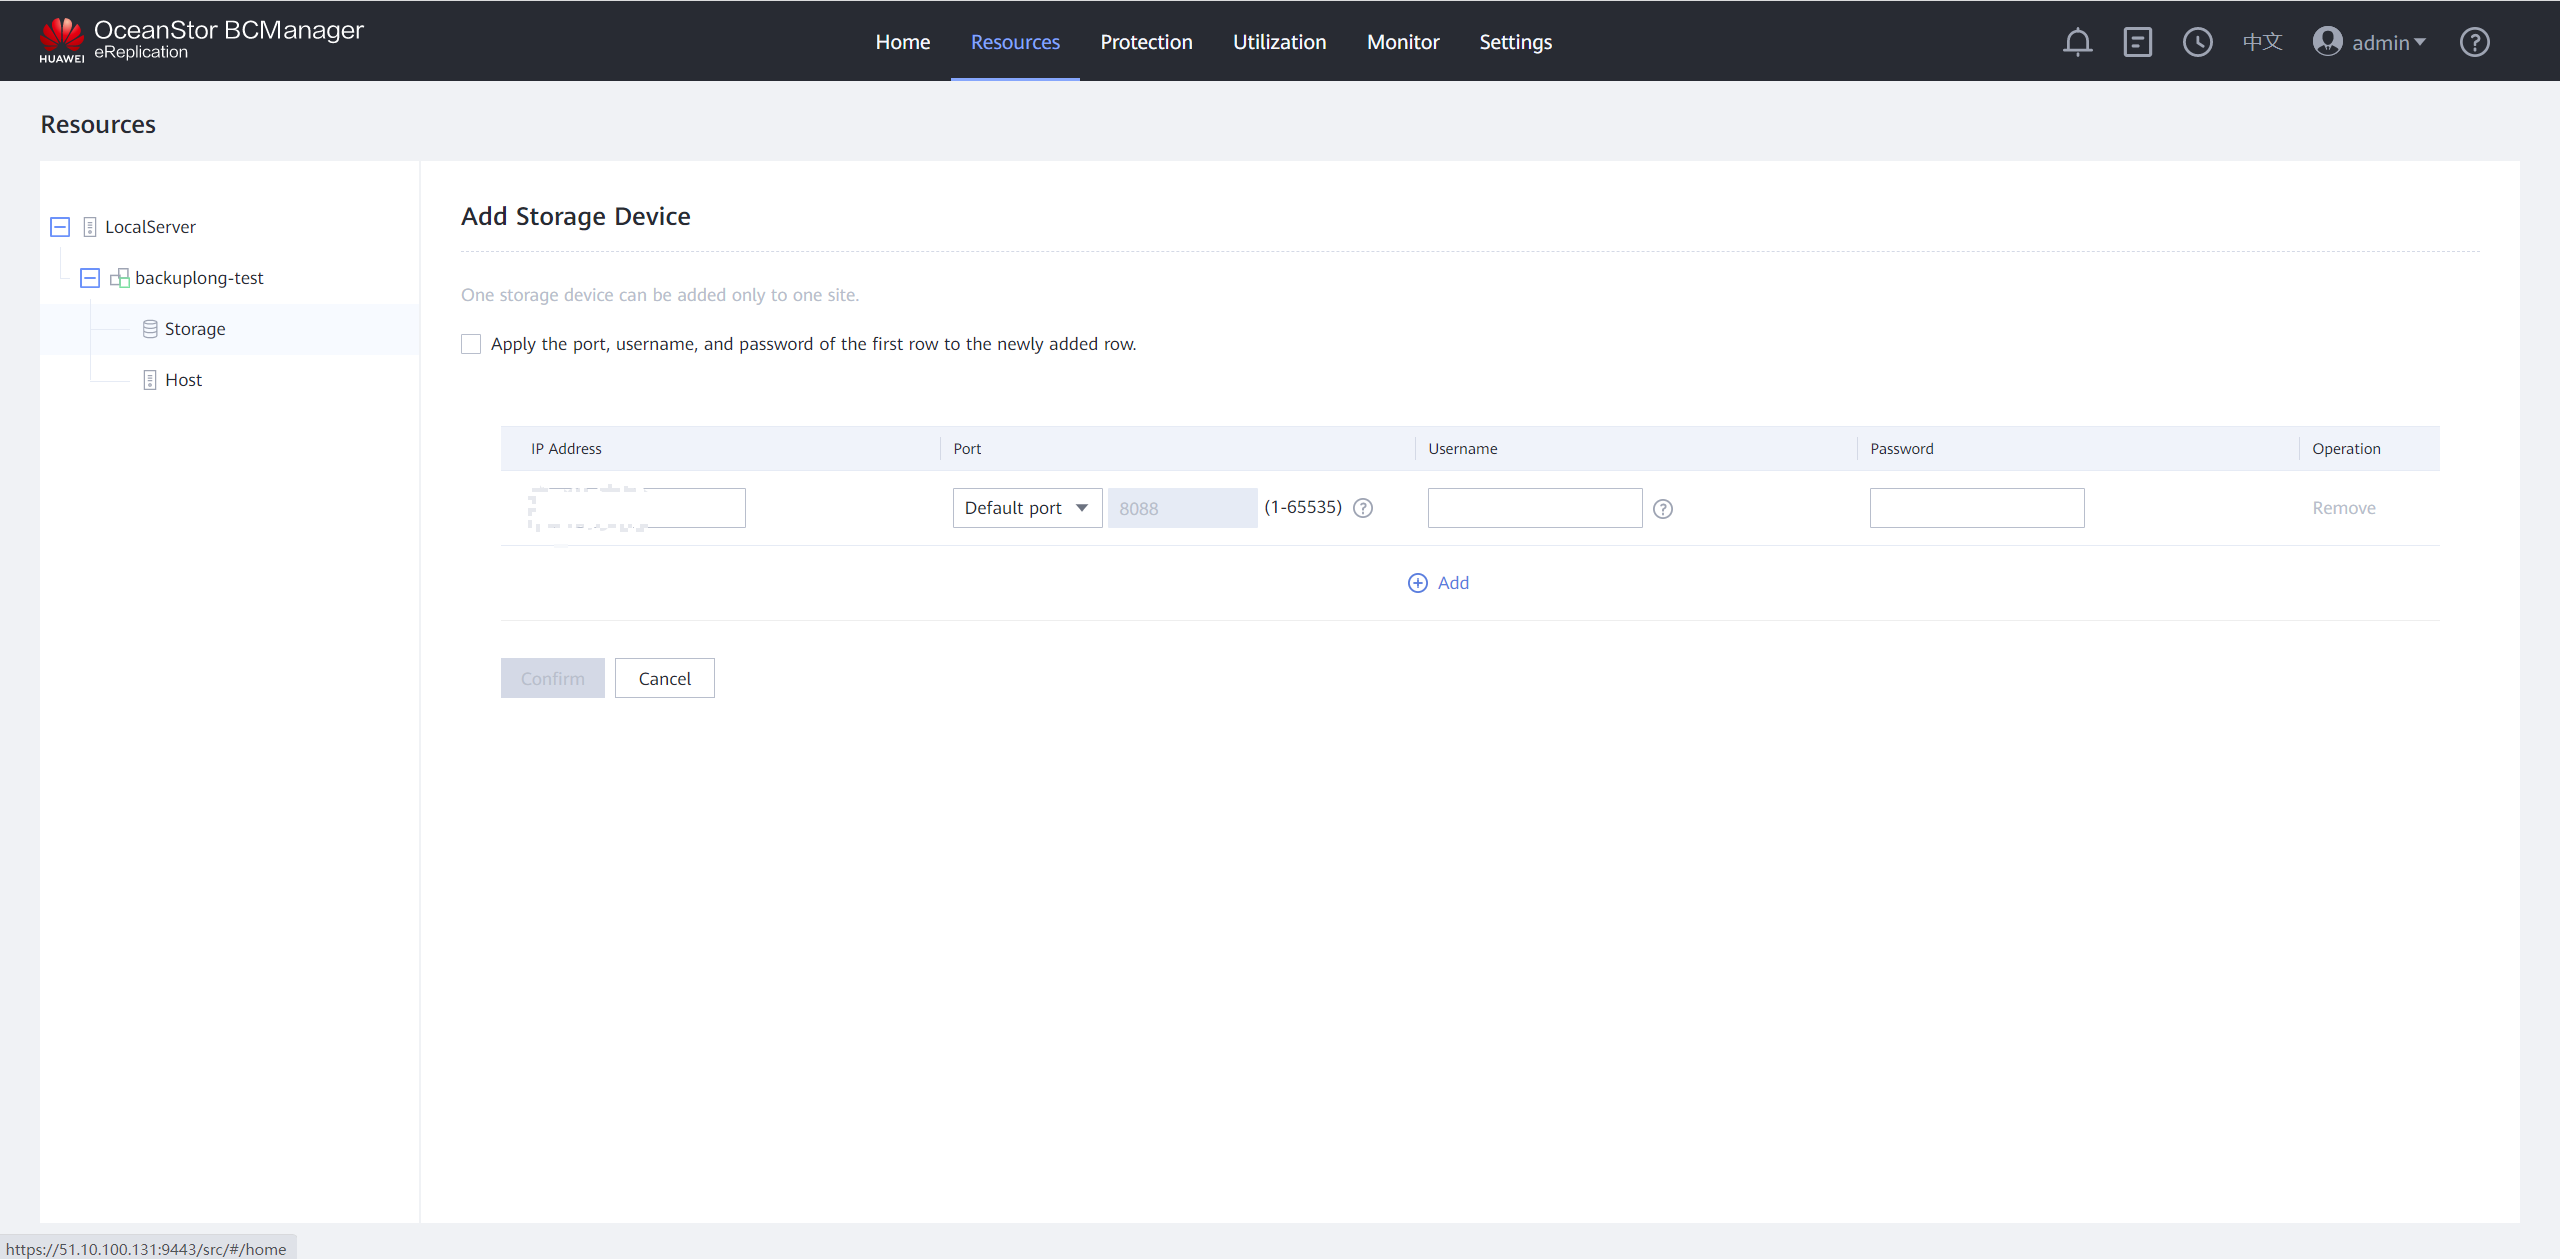This screenshot has width=2560, height=1259.
Task: Open the Default port dropdown
Action: coord(1027,508)
